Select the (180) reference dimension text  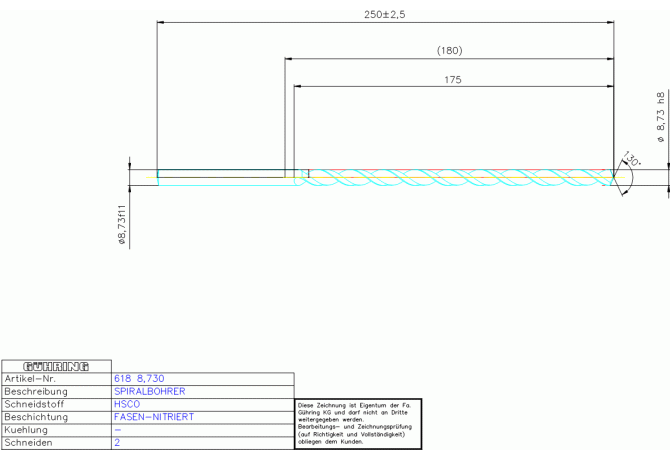[449, 50]
